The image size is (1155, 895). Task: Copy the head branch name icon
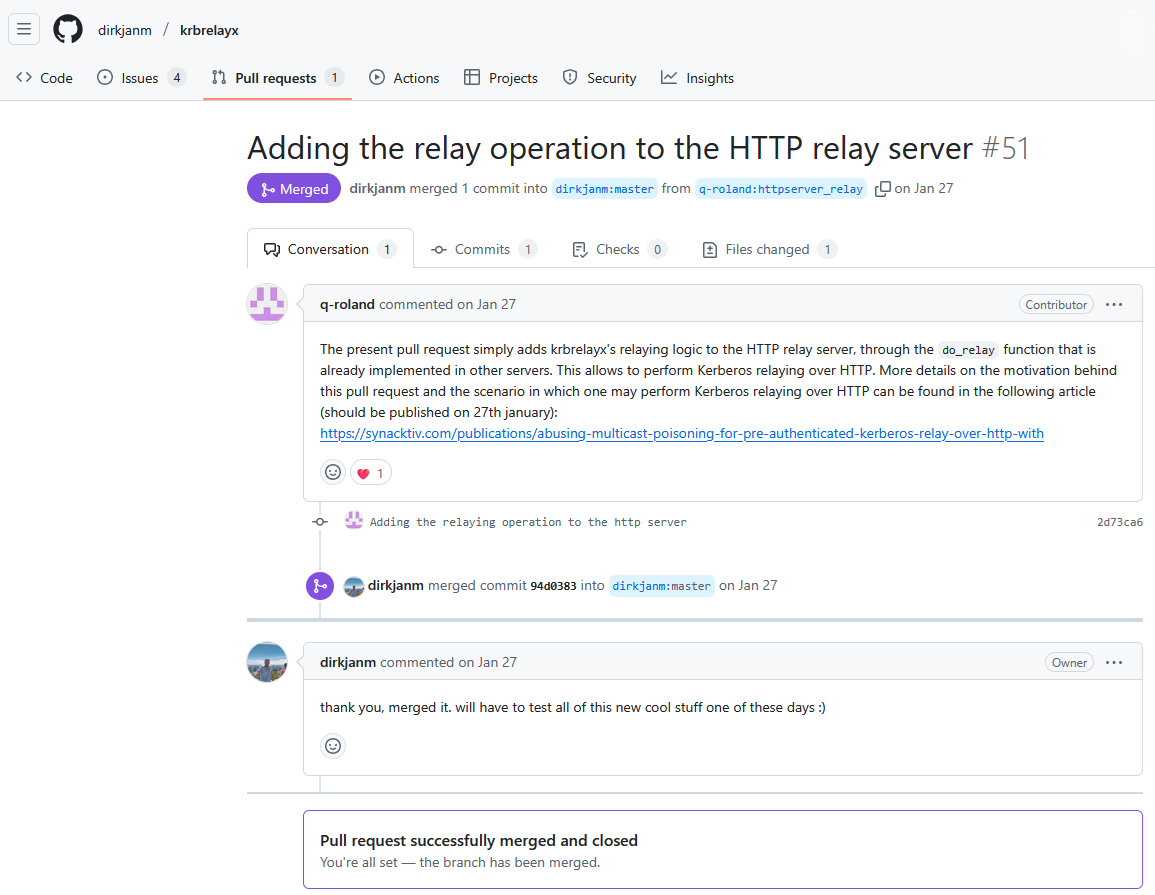(882, 189)
